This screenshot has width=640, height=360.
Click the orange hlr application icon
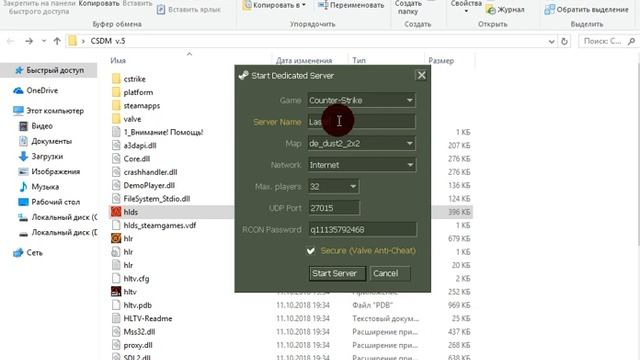pos(116,238)
